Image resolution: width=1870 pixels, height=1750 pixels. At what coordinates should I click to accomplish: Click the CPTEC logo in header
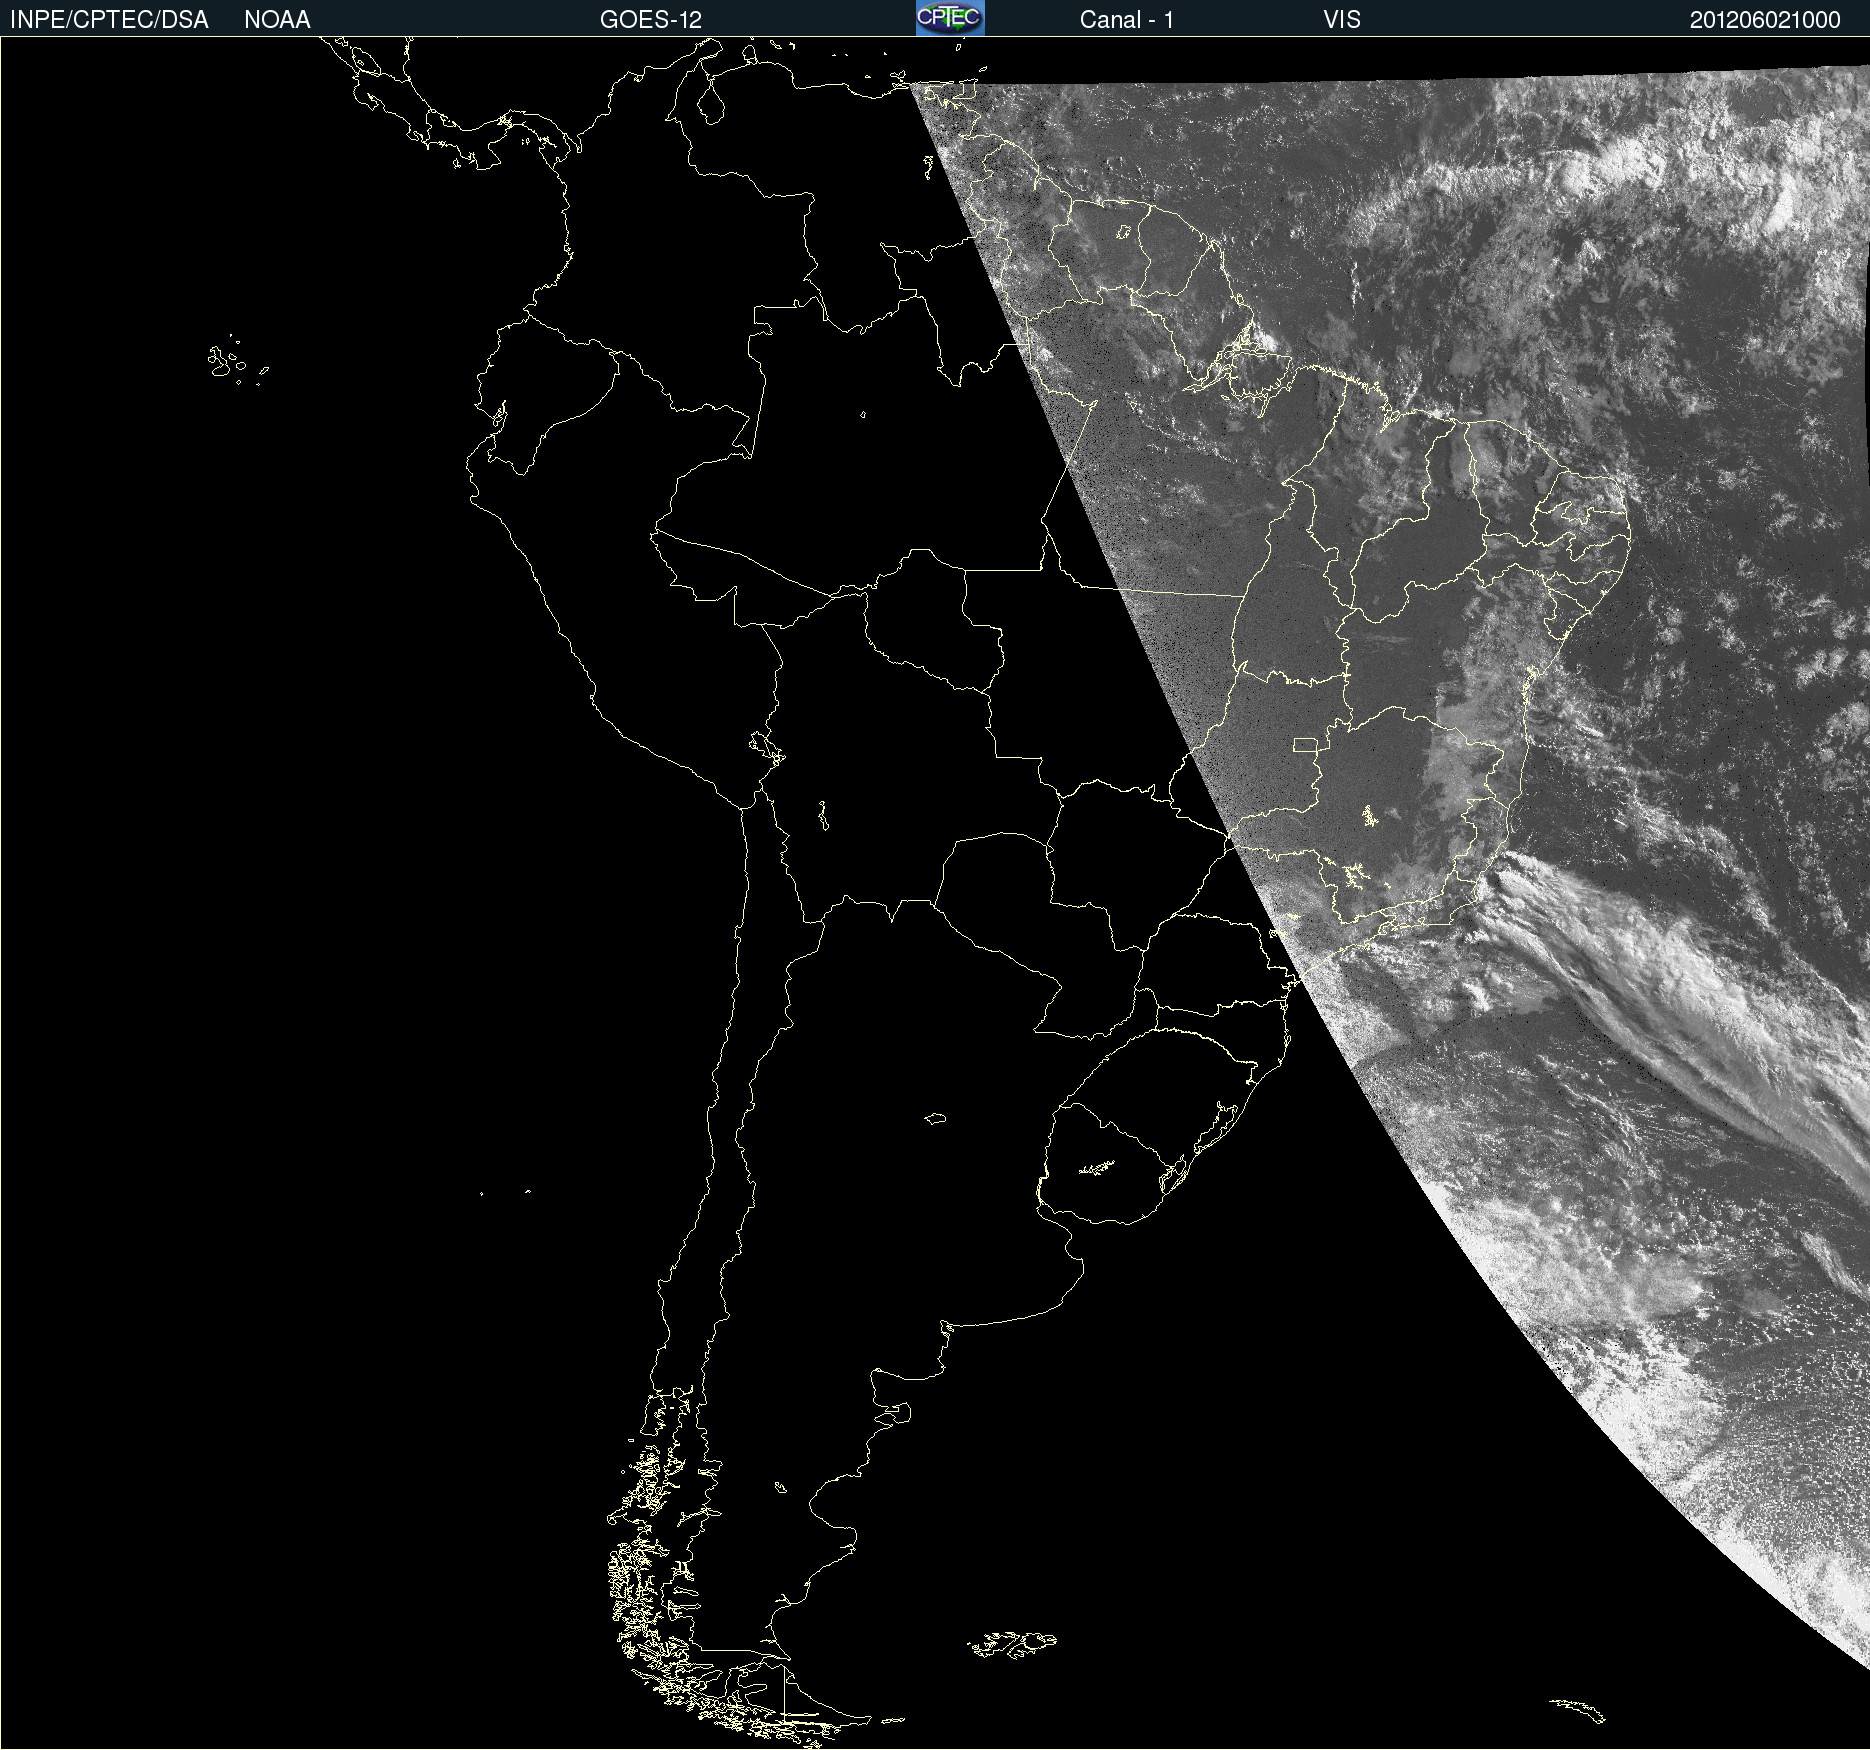pyautogui.click(x=950, y=18)
